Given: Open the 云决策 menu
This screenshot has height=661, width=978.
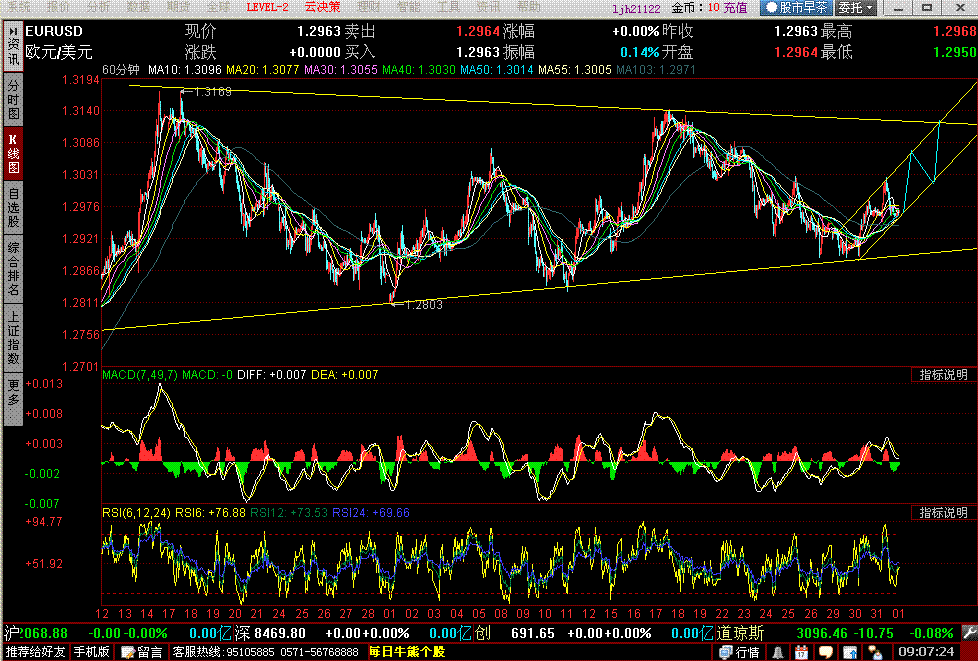Looking at the screenshot, I should pyautogui.click(x=322, y=7).
